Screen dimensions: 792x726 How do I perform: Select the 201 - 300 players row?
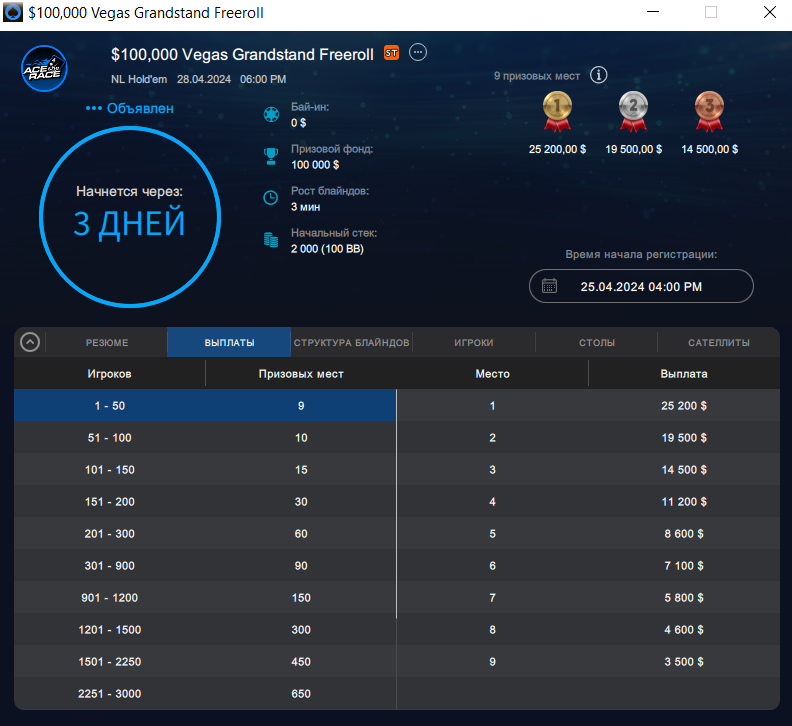[205, 534]
